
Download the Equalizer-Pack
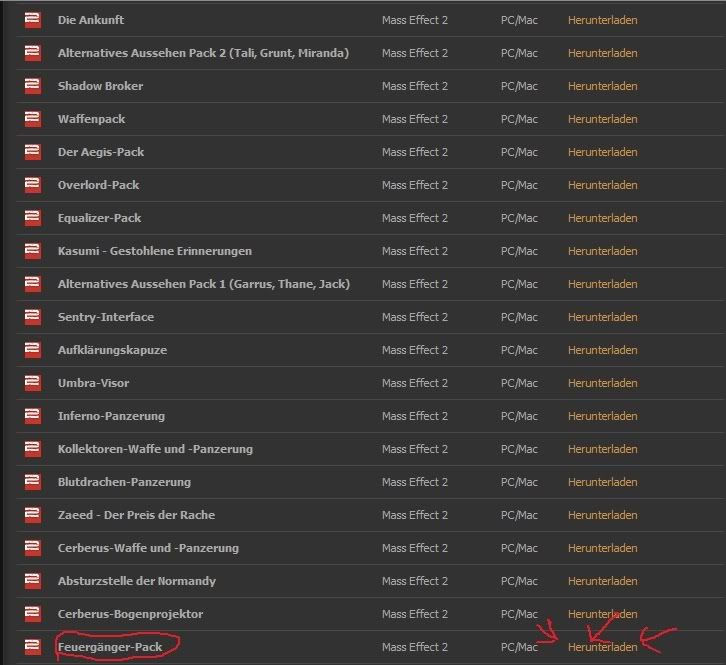pyautogui.click(x=602, y=218)
